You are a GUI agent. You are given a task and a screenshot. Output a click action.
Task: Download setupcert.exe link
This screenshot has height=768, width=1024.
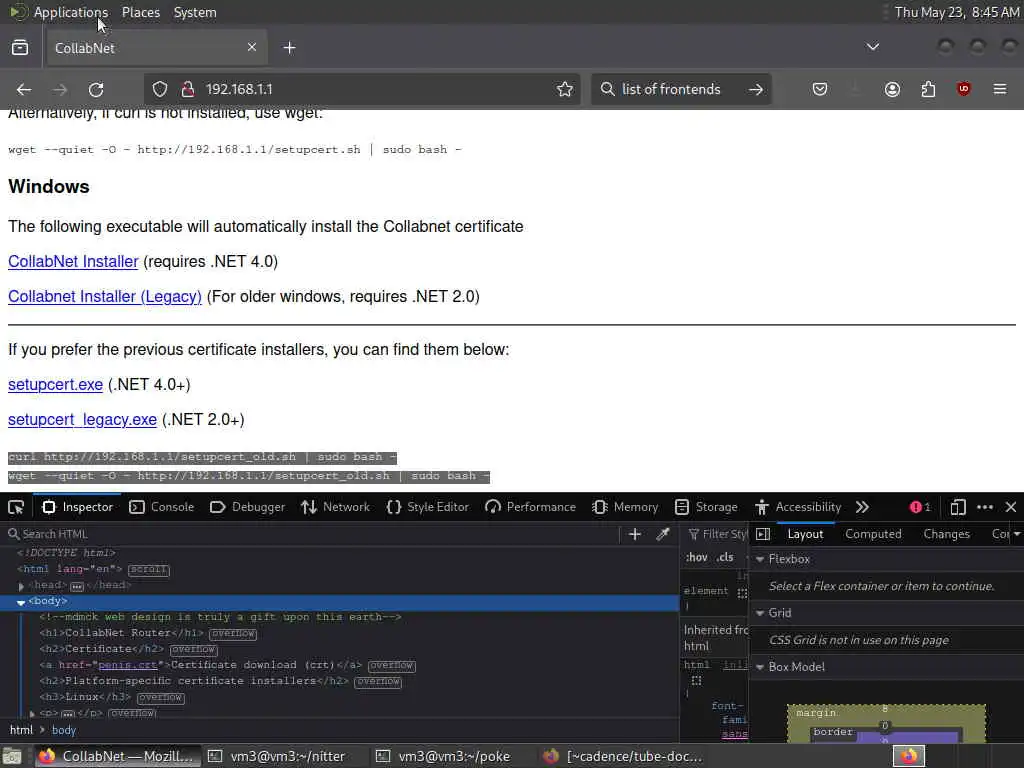pos(56,385)
